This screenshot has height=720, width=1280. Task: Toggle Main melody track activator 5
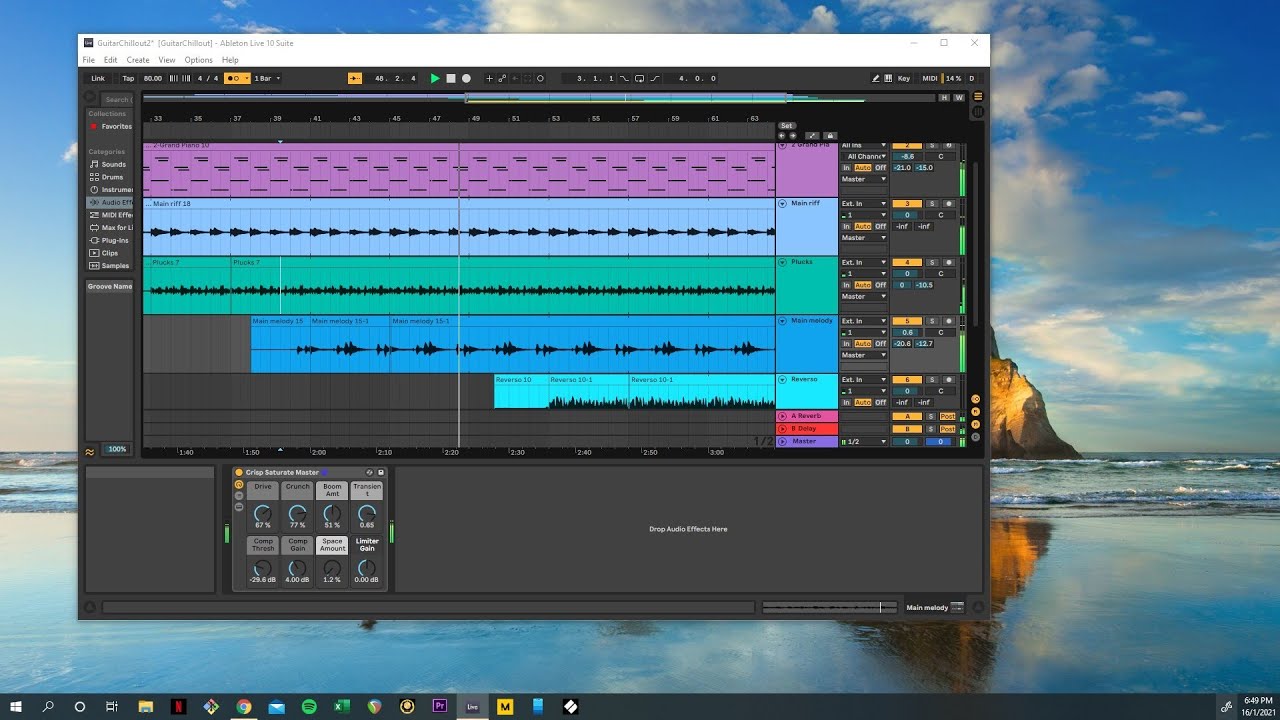[907, 321]
